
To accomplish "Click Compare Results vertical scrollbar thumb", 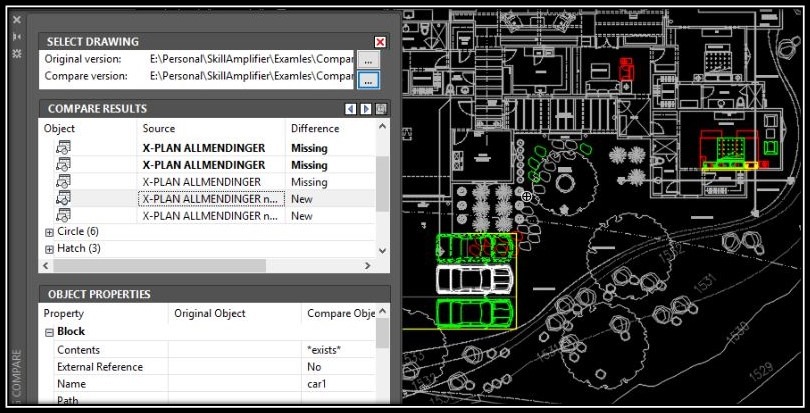I will click(382, 184).
